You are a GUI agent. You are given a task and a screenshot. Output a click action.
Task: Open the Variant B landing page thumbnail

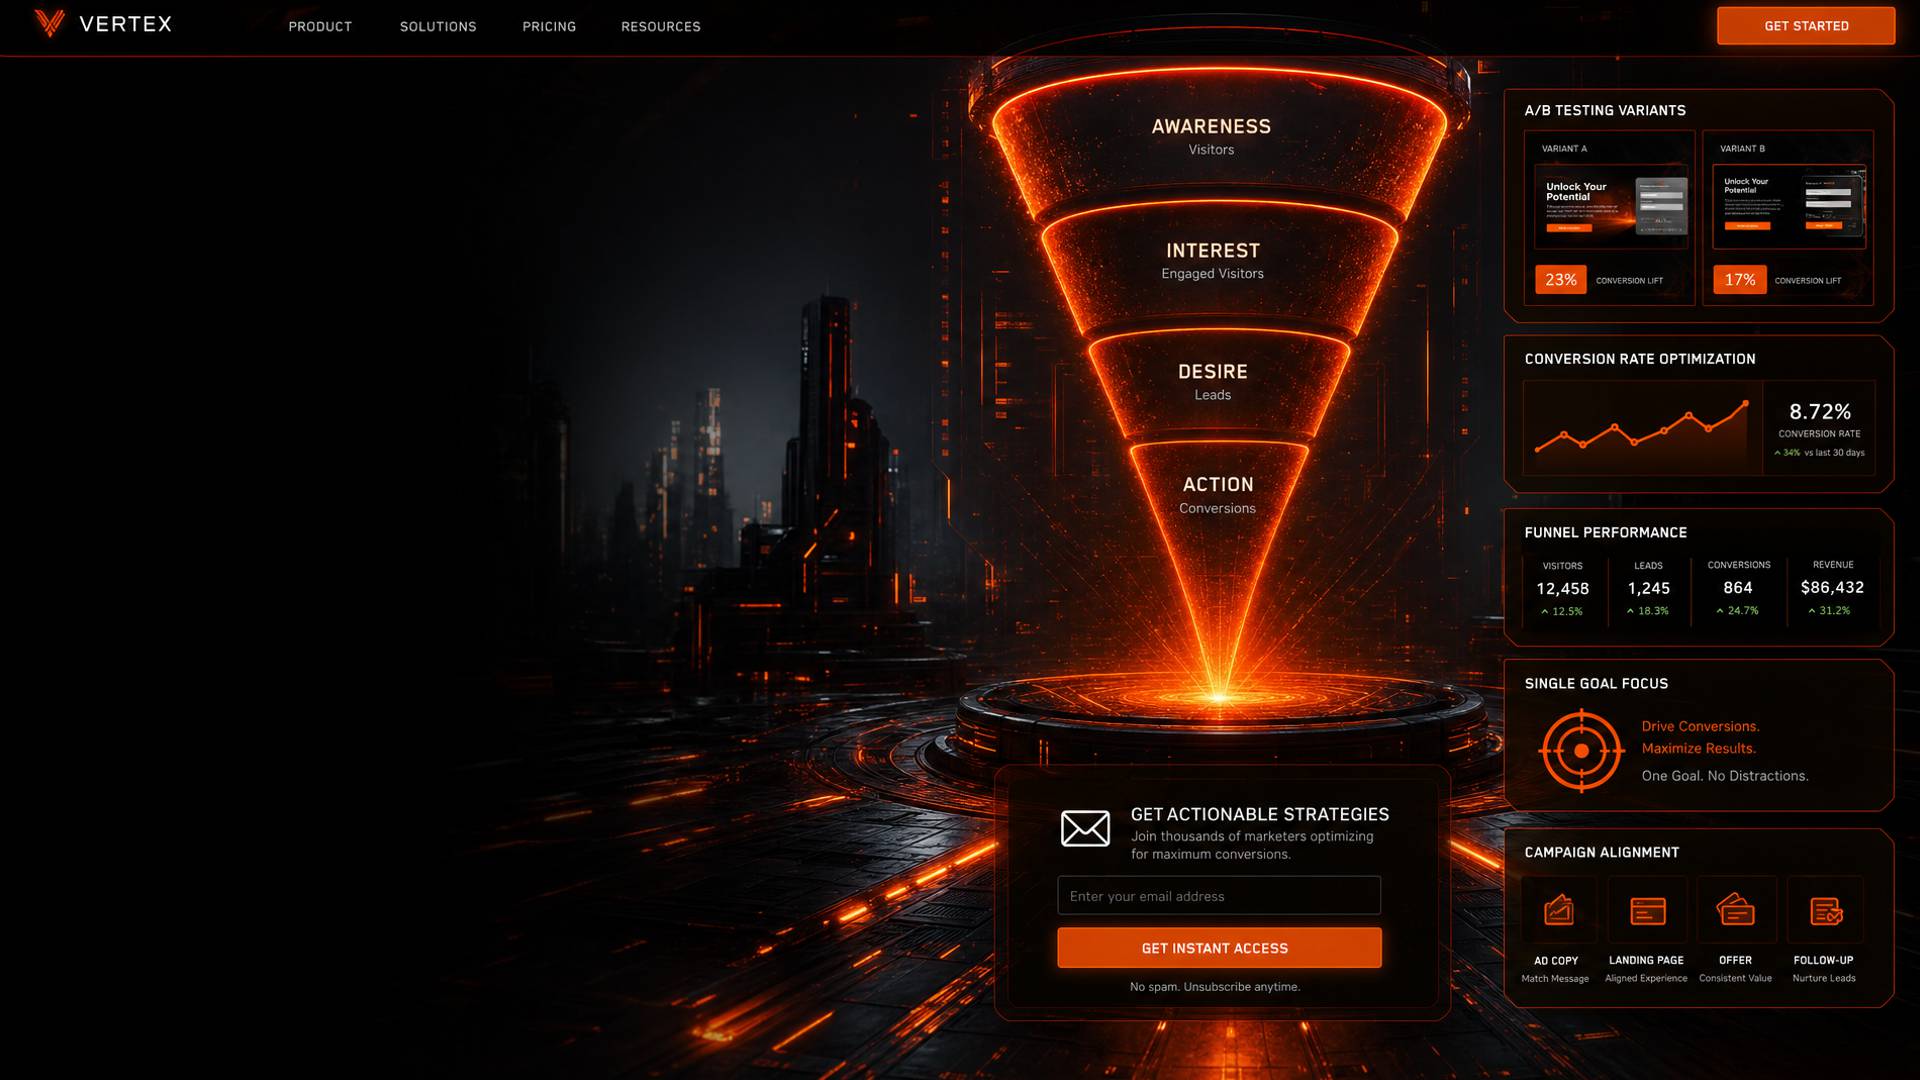(1789, 207)
